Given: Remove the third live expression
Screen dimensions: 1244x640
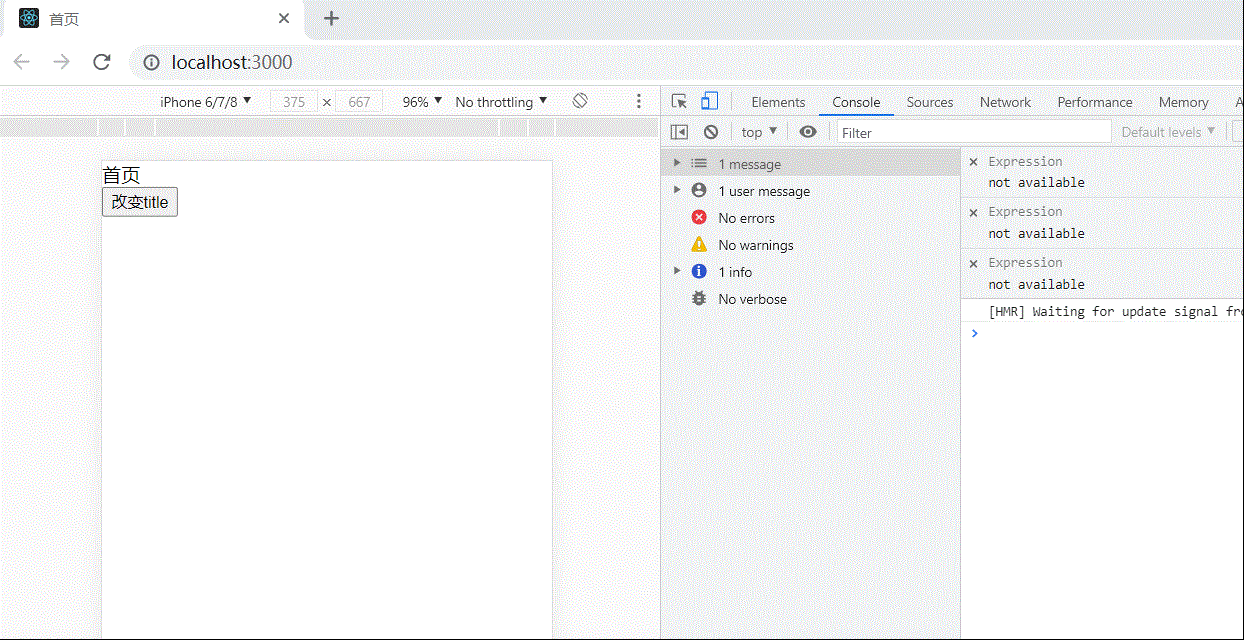Looking at the screenshot, I should click(973, 263).
